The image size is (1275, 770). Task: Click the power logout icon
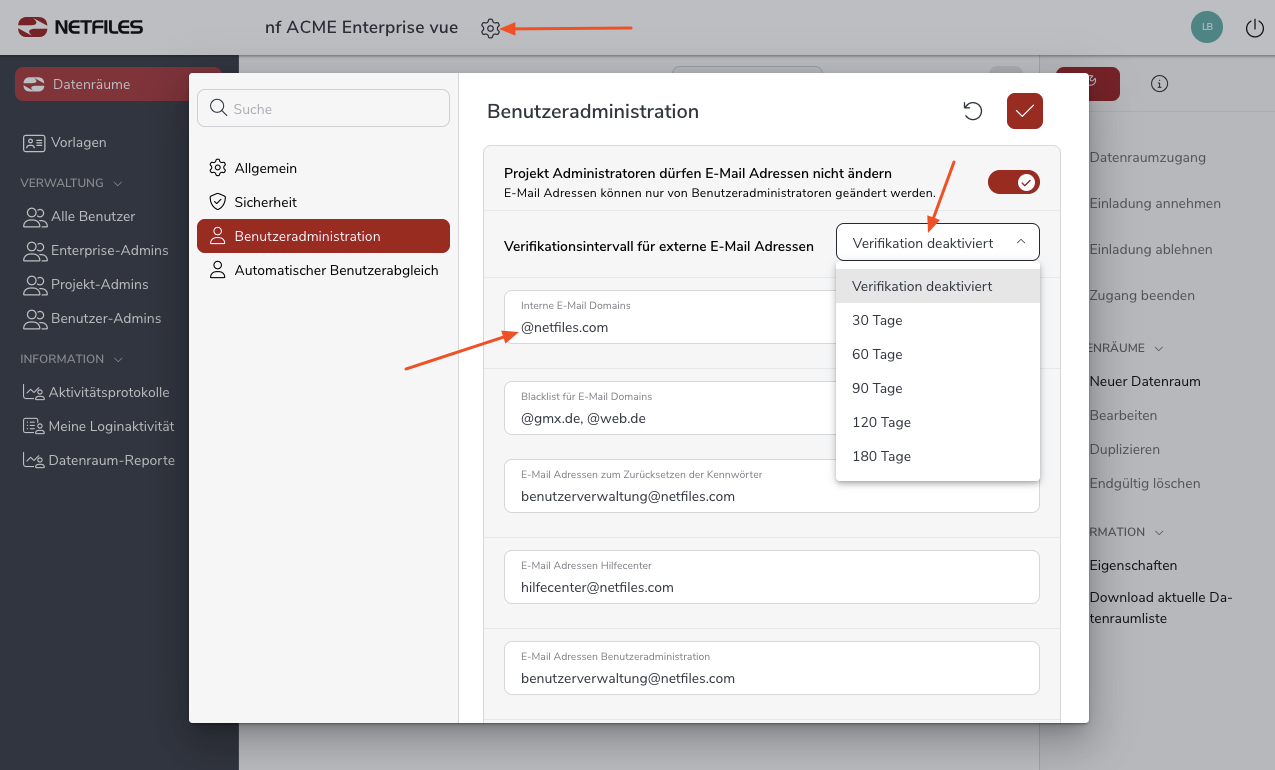point(1255,28)
